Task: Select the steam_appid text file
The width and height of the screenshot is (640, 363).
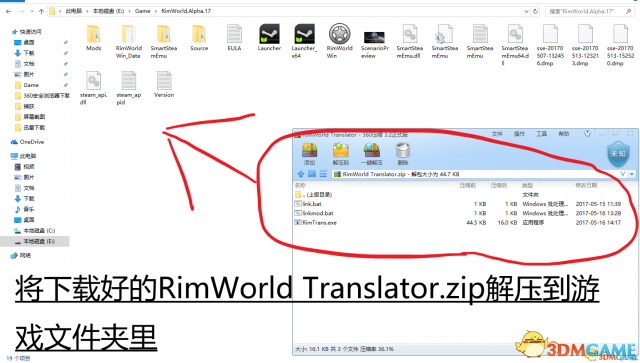Action: tap(129, 88)
